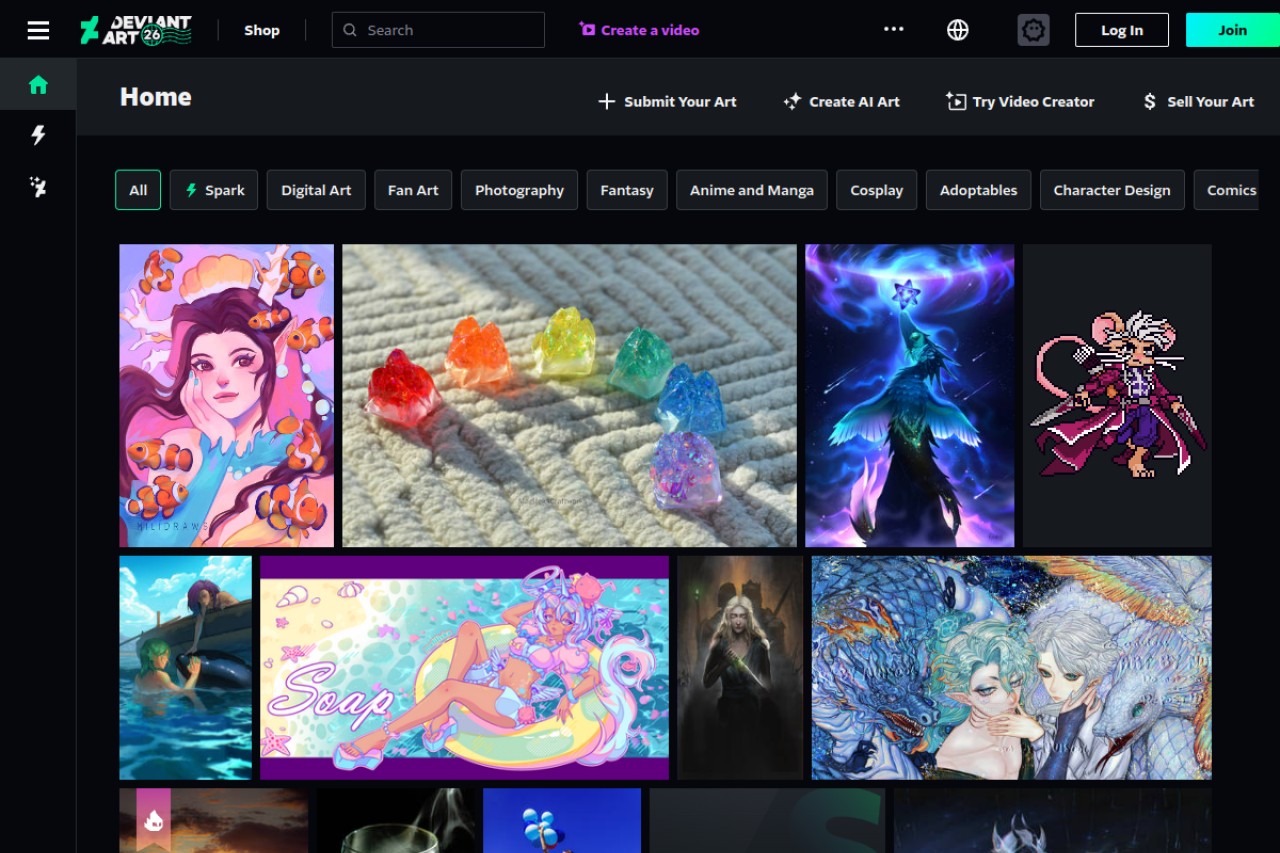This screenshot has width=1280, height=853.
Task: Open the dark blonde sorcerer artwork
Action: [x=740, y=668]
